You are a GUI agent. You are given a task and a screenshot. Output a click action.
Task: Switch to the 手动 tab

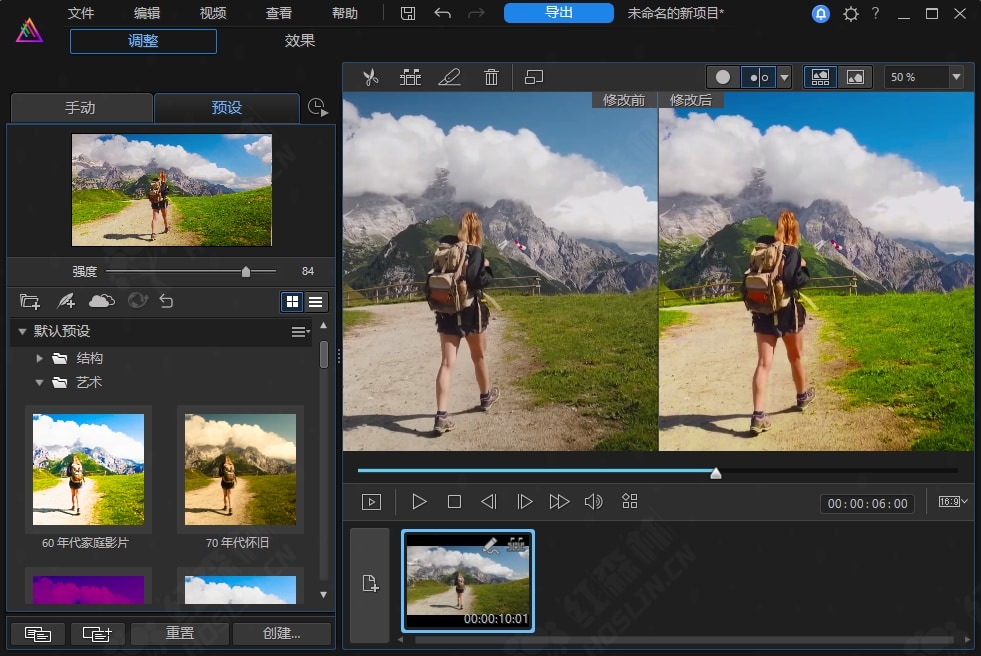click(80, 108)
